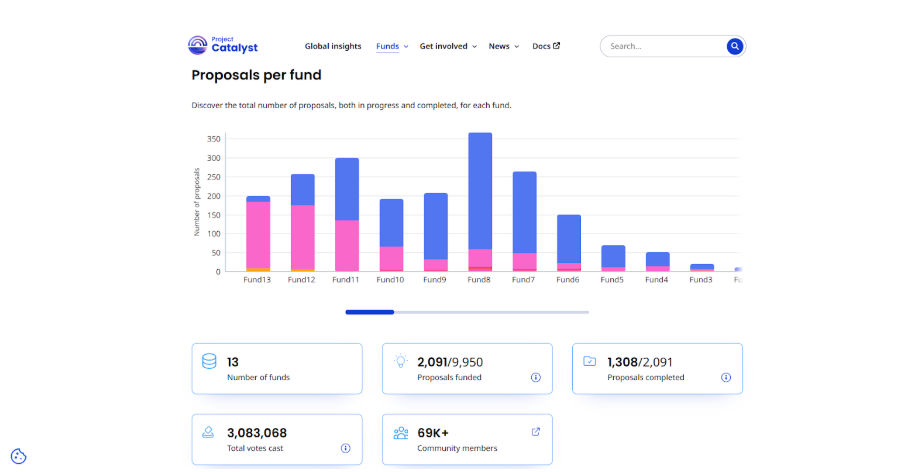Click the Fund9 blue bar segment
Viewport: 907px width, 472px height.
[436, 226]
